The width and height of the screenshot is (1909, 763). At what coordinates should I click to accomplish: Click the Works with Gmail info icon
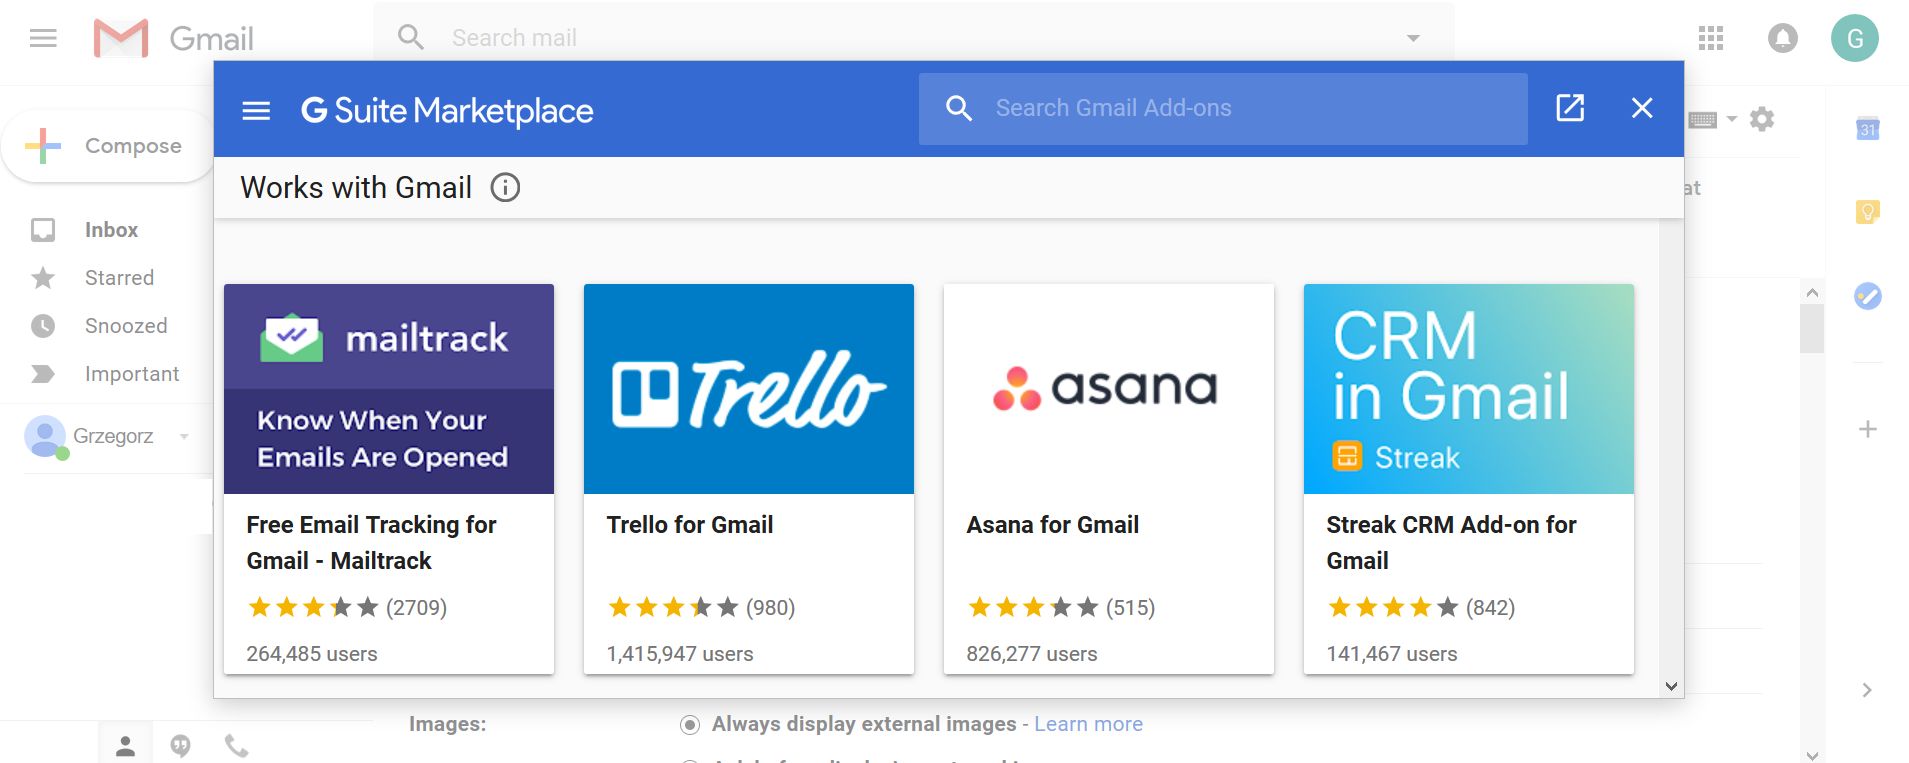(505, 188)
